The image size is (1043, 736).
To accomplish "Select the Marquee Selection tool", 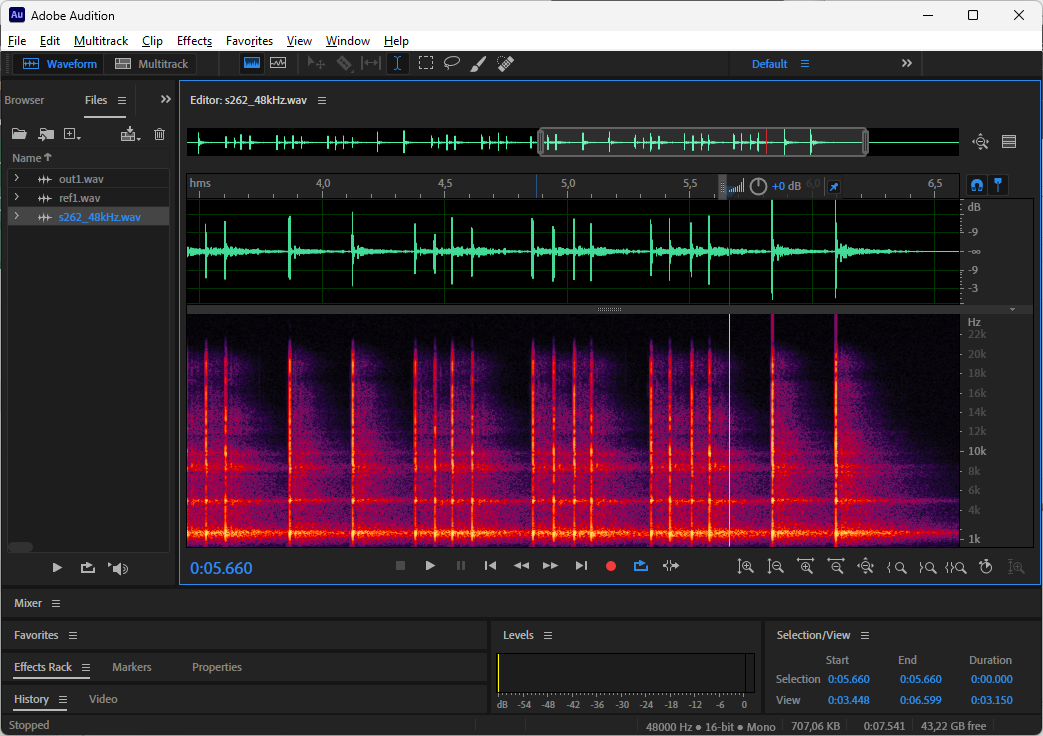I will [426, 63].
